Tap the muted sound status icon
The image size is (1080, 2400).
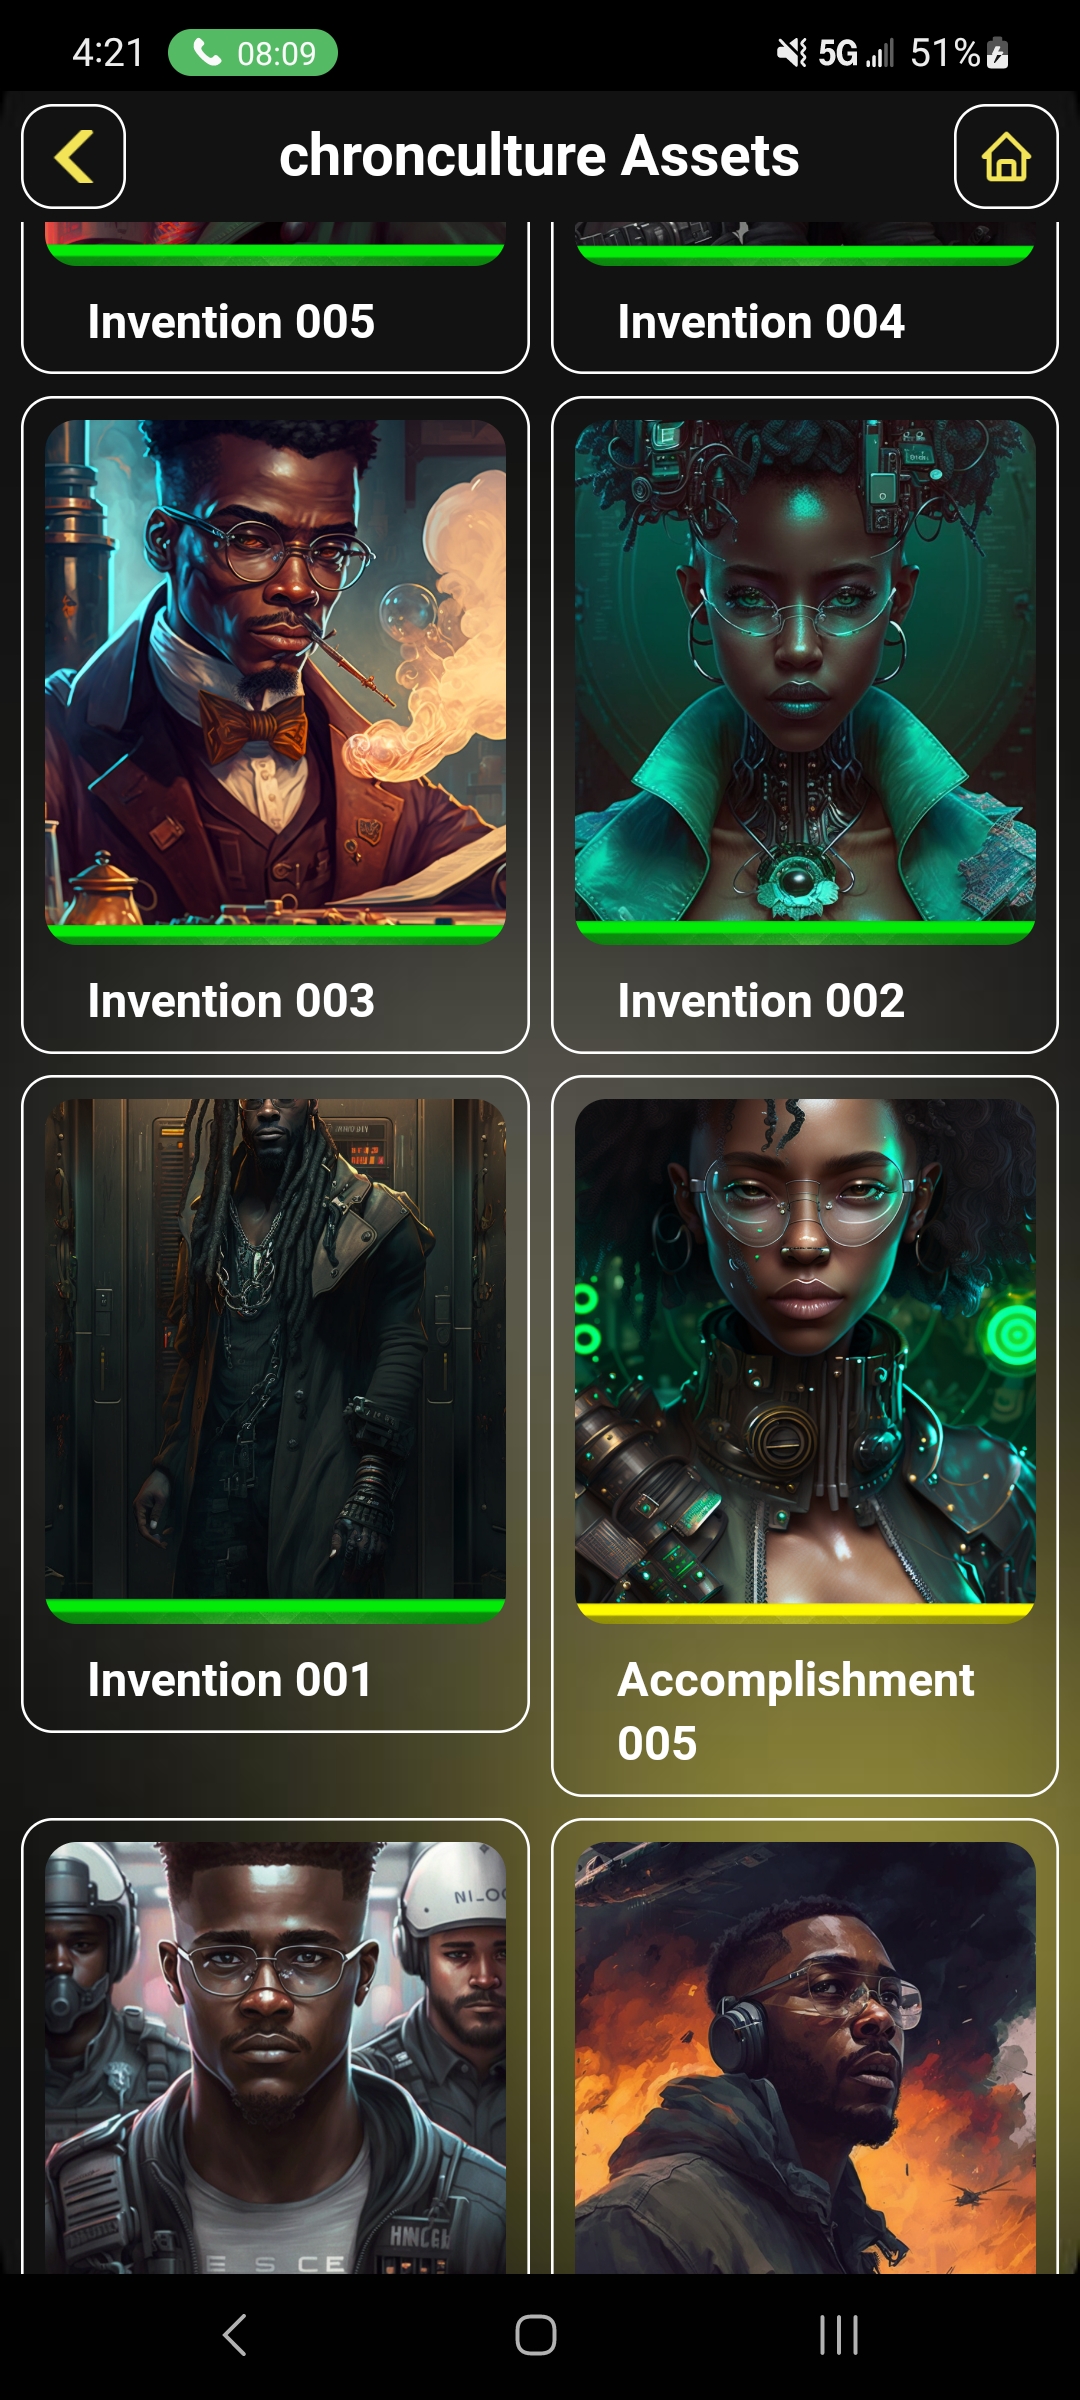click(791, 53)
